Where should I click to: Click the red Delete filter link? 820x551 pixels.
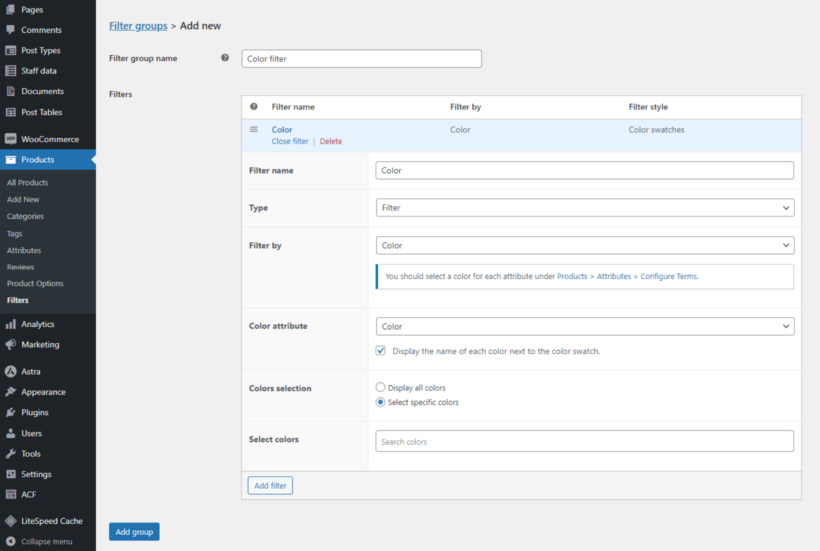(x=331, y=141)
